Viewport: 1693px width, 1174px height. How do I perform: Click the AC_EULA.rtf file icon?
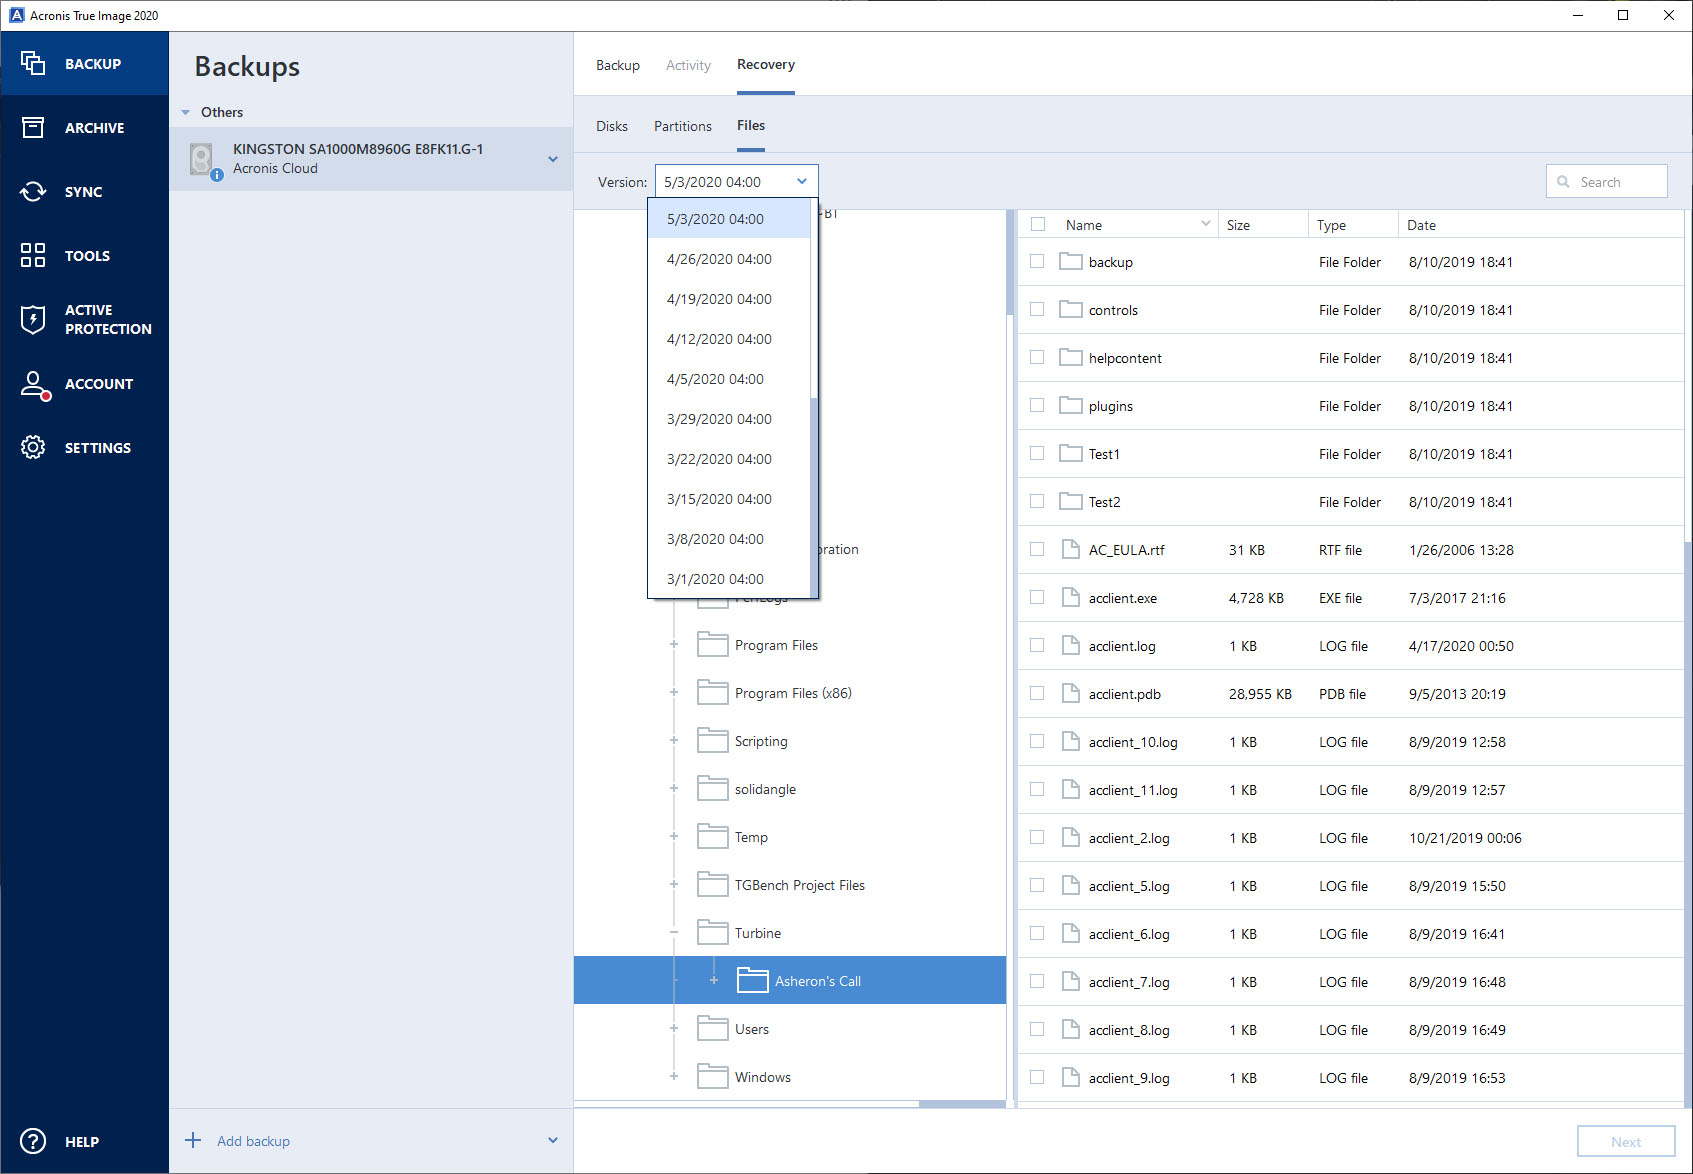pyautogui.click(x=1071, y=549)
